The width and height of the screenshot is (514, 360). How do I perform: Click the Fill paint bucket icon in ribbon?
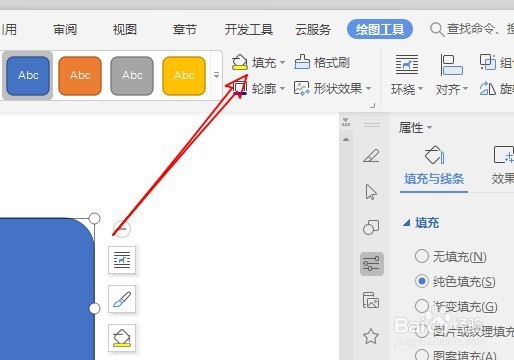(240, 62)
